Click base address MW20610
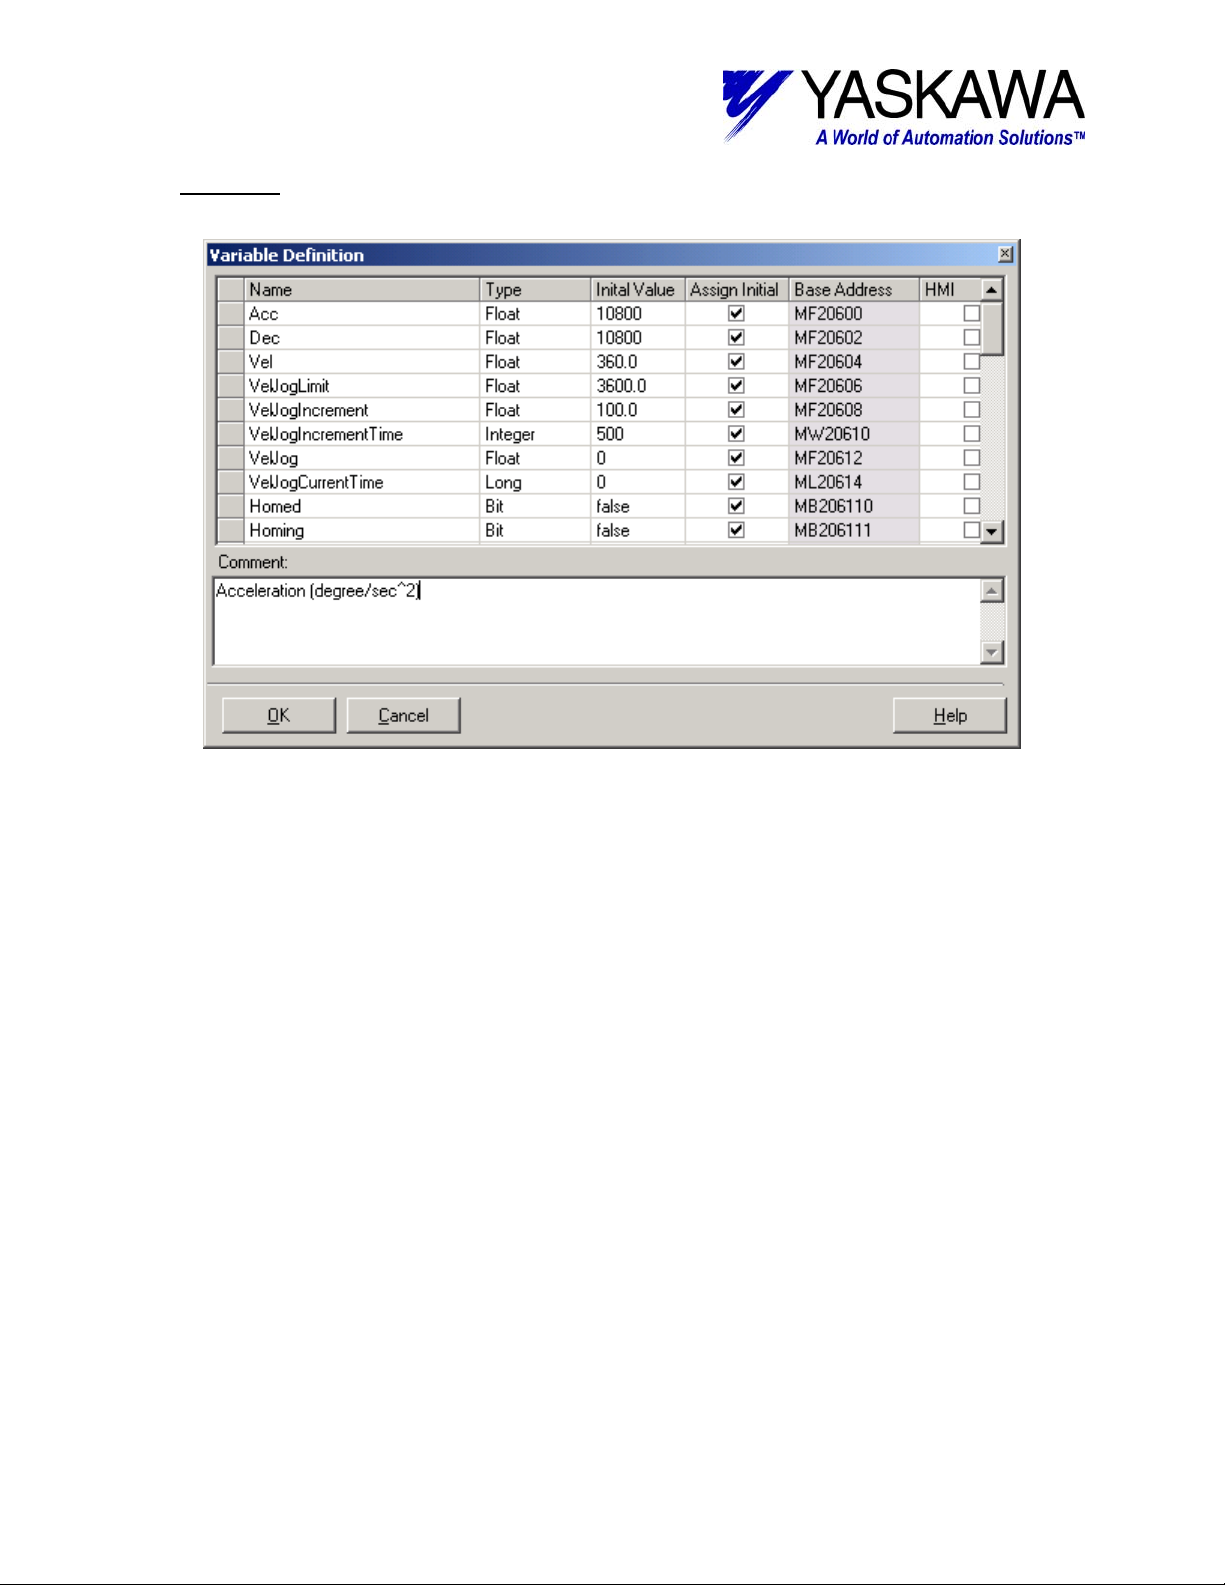This screenshot has width=1225, height=1585. [x=853, y=433]
